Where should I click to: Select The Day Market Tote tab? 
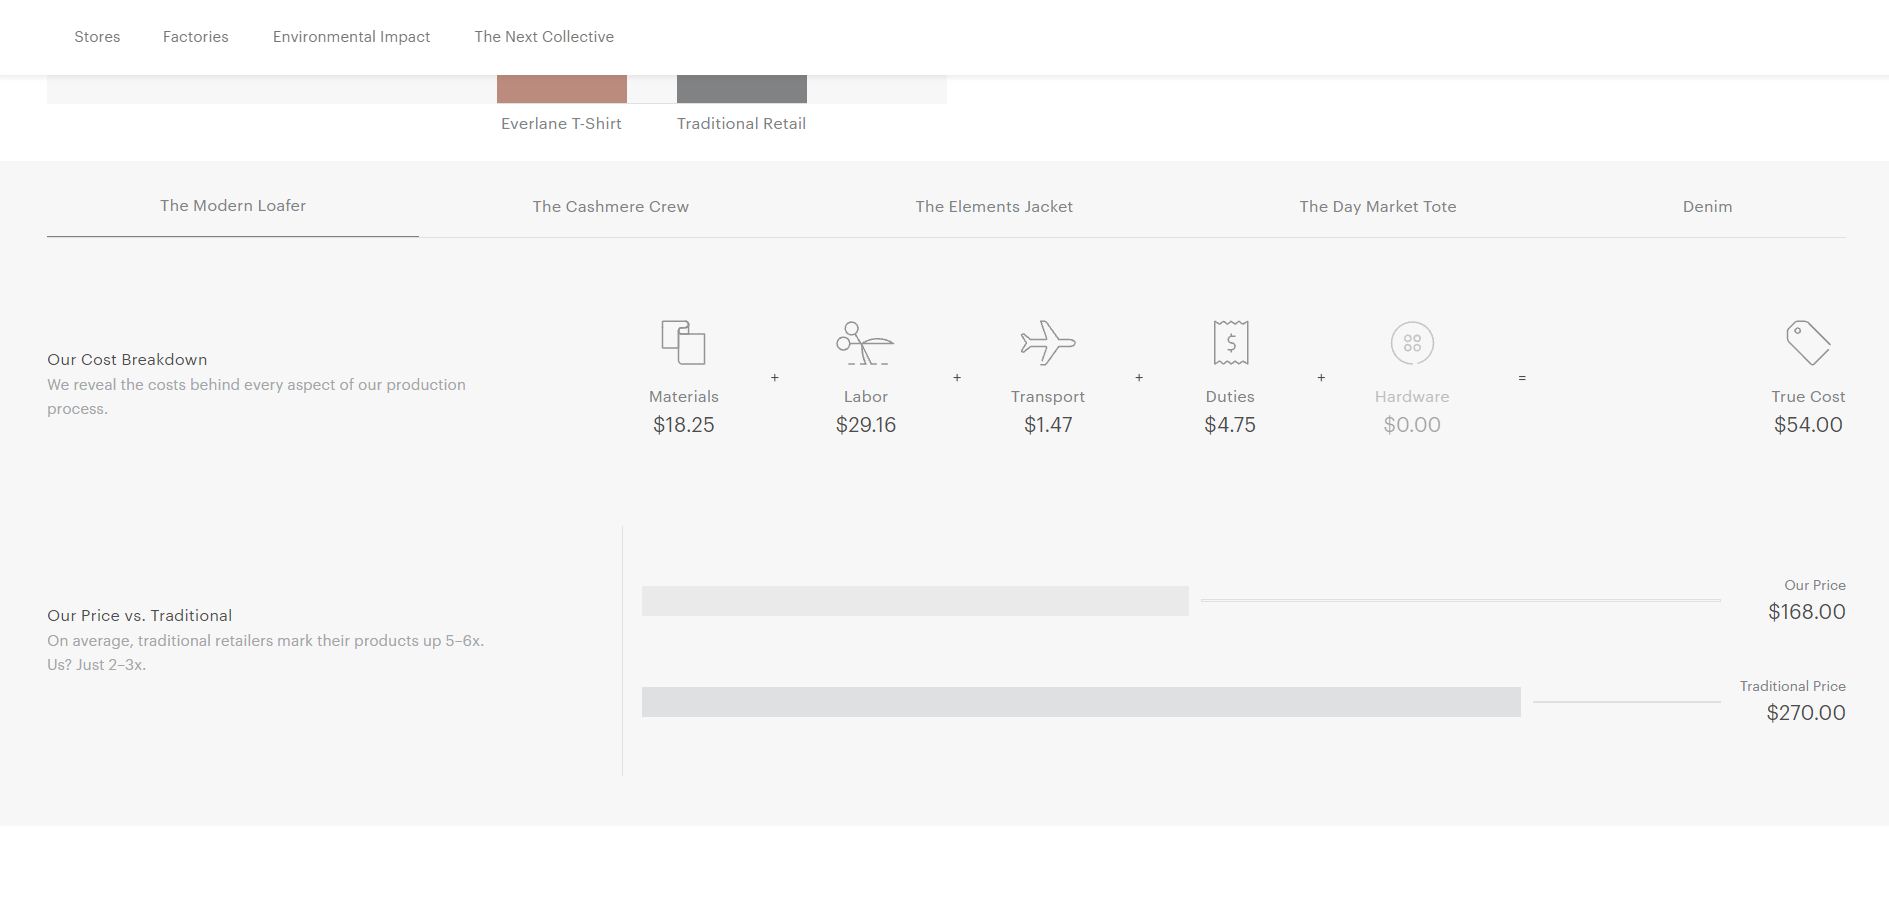pos(1378,206)
